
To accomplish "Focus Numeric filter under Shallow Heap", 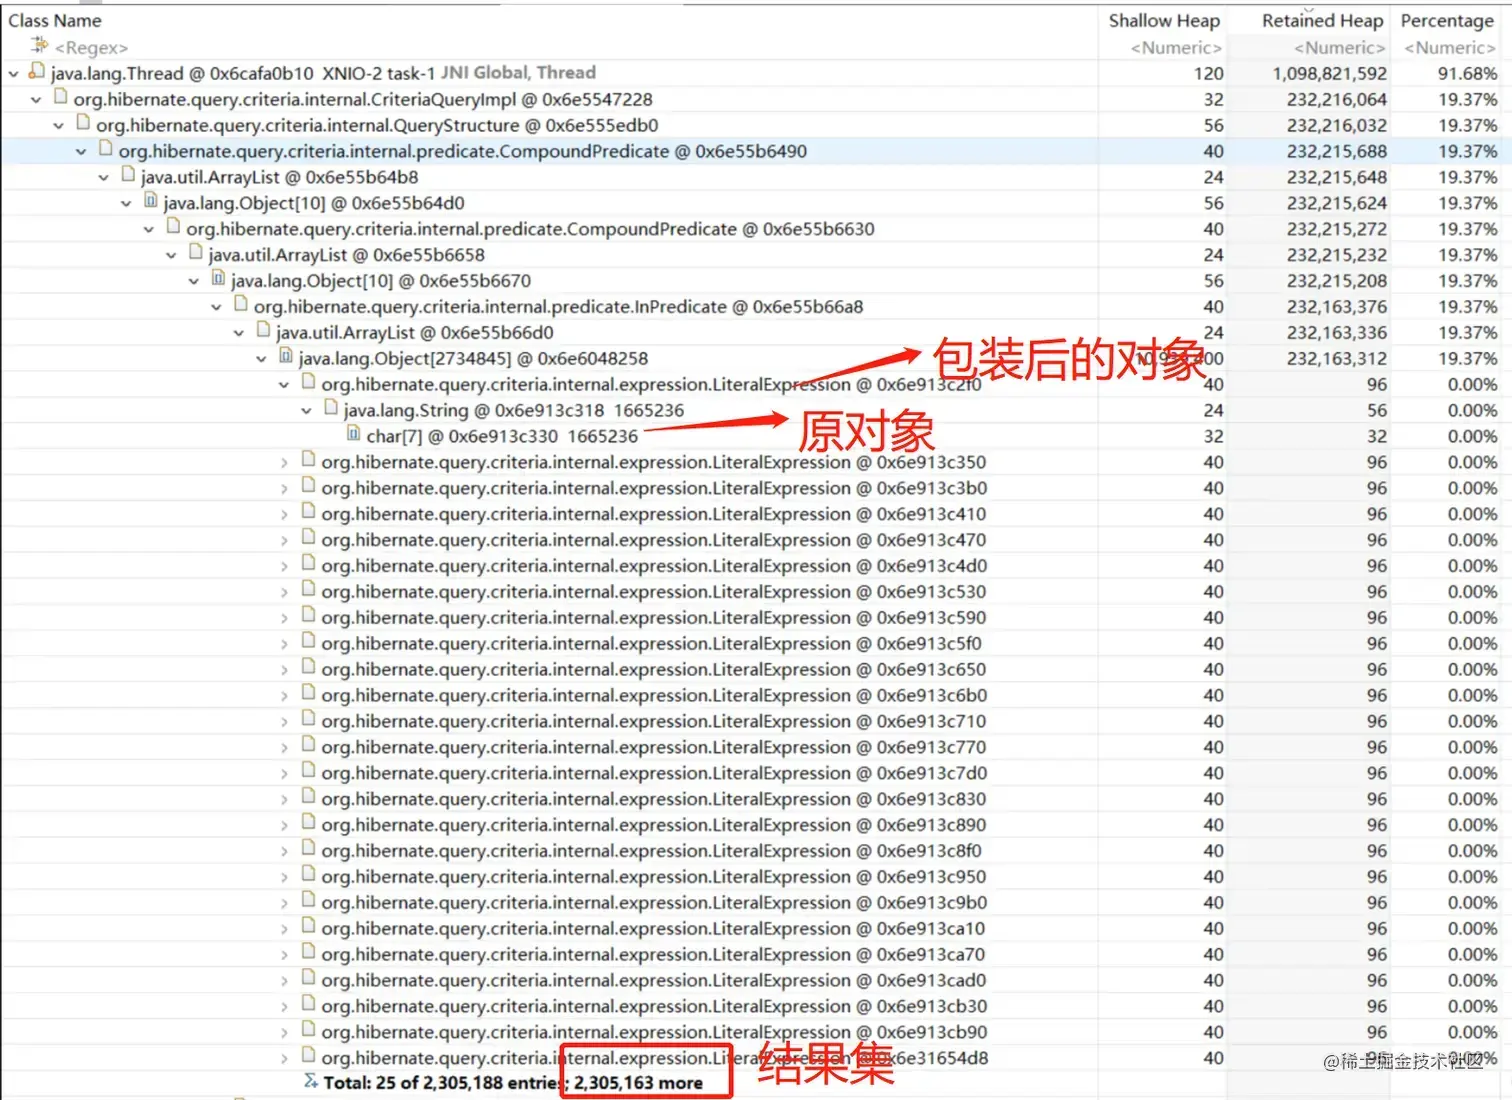I will tap(1176, 47).
